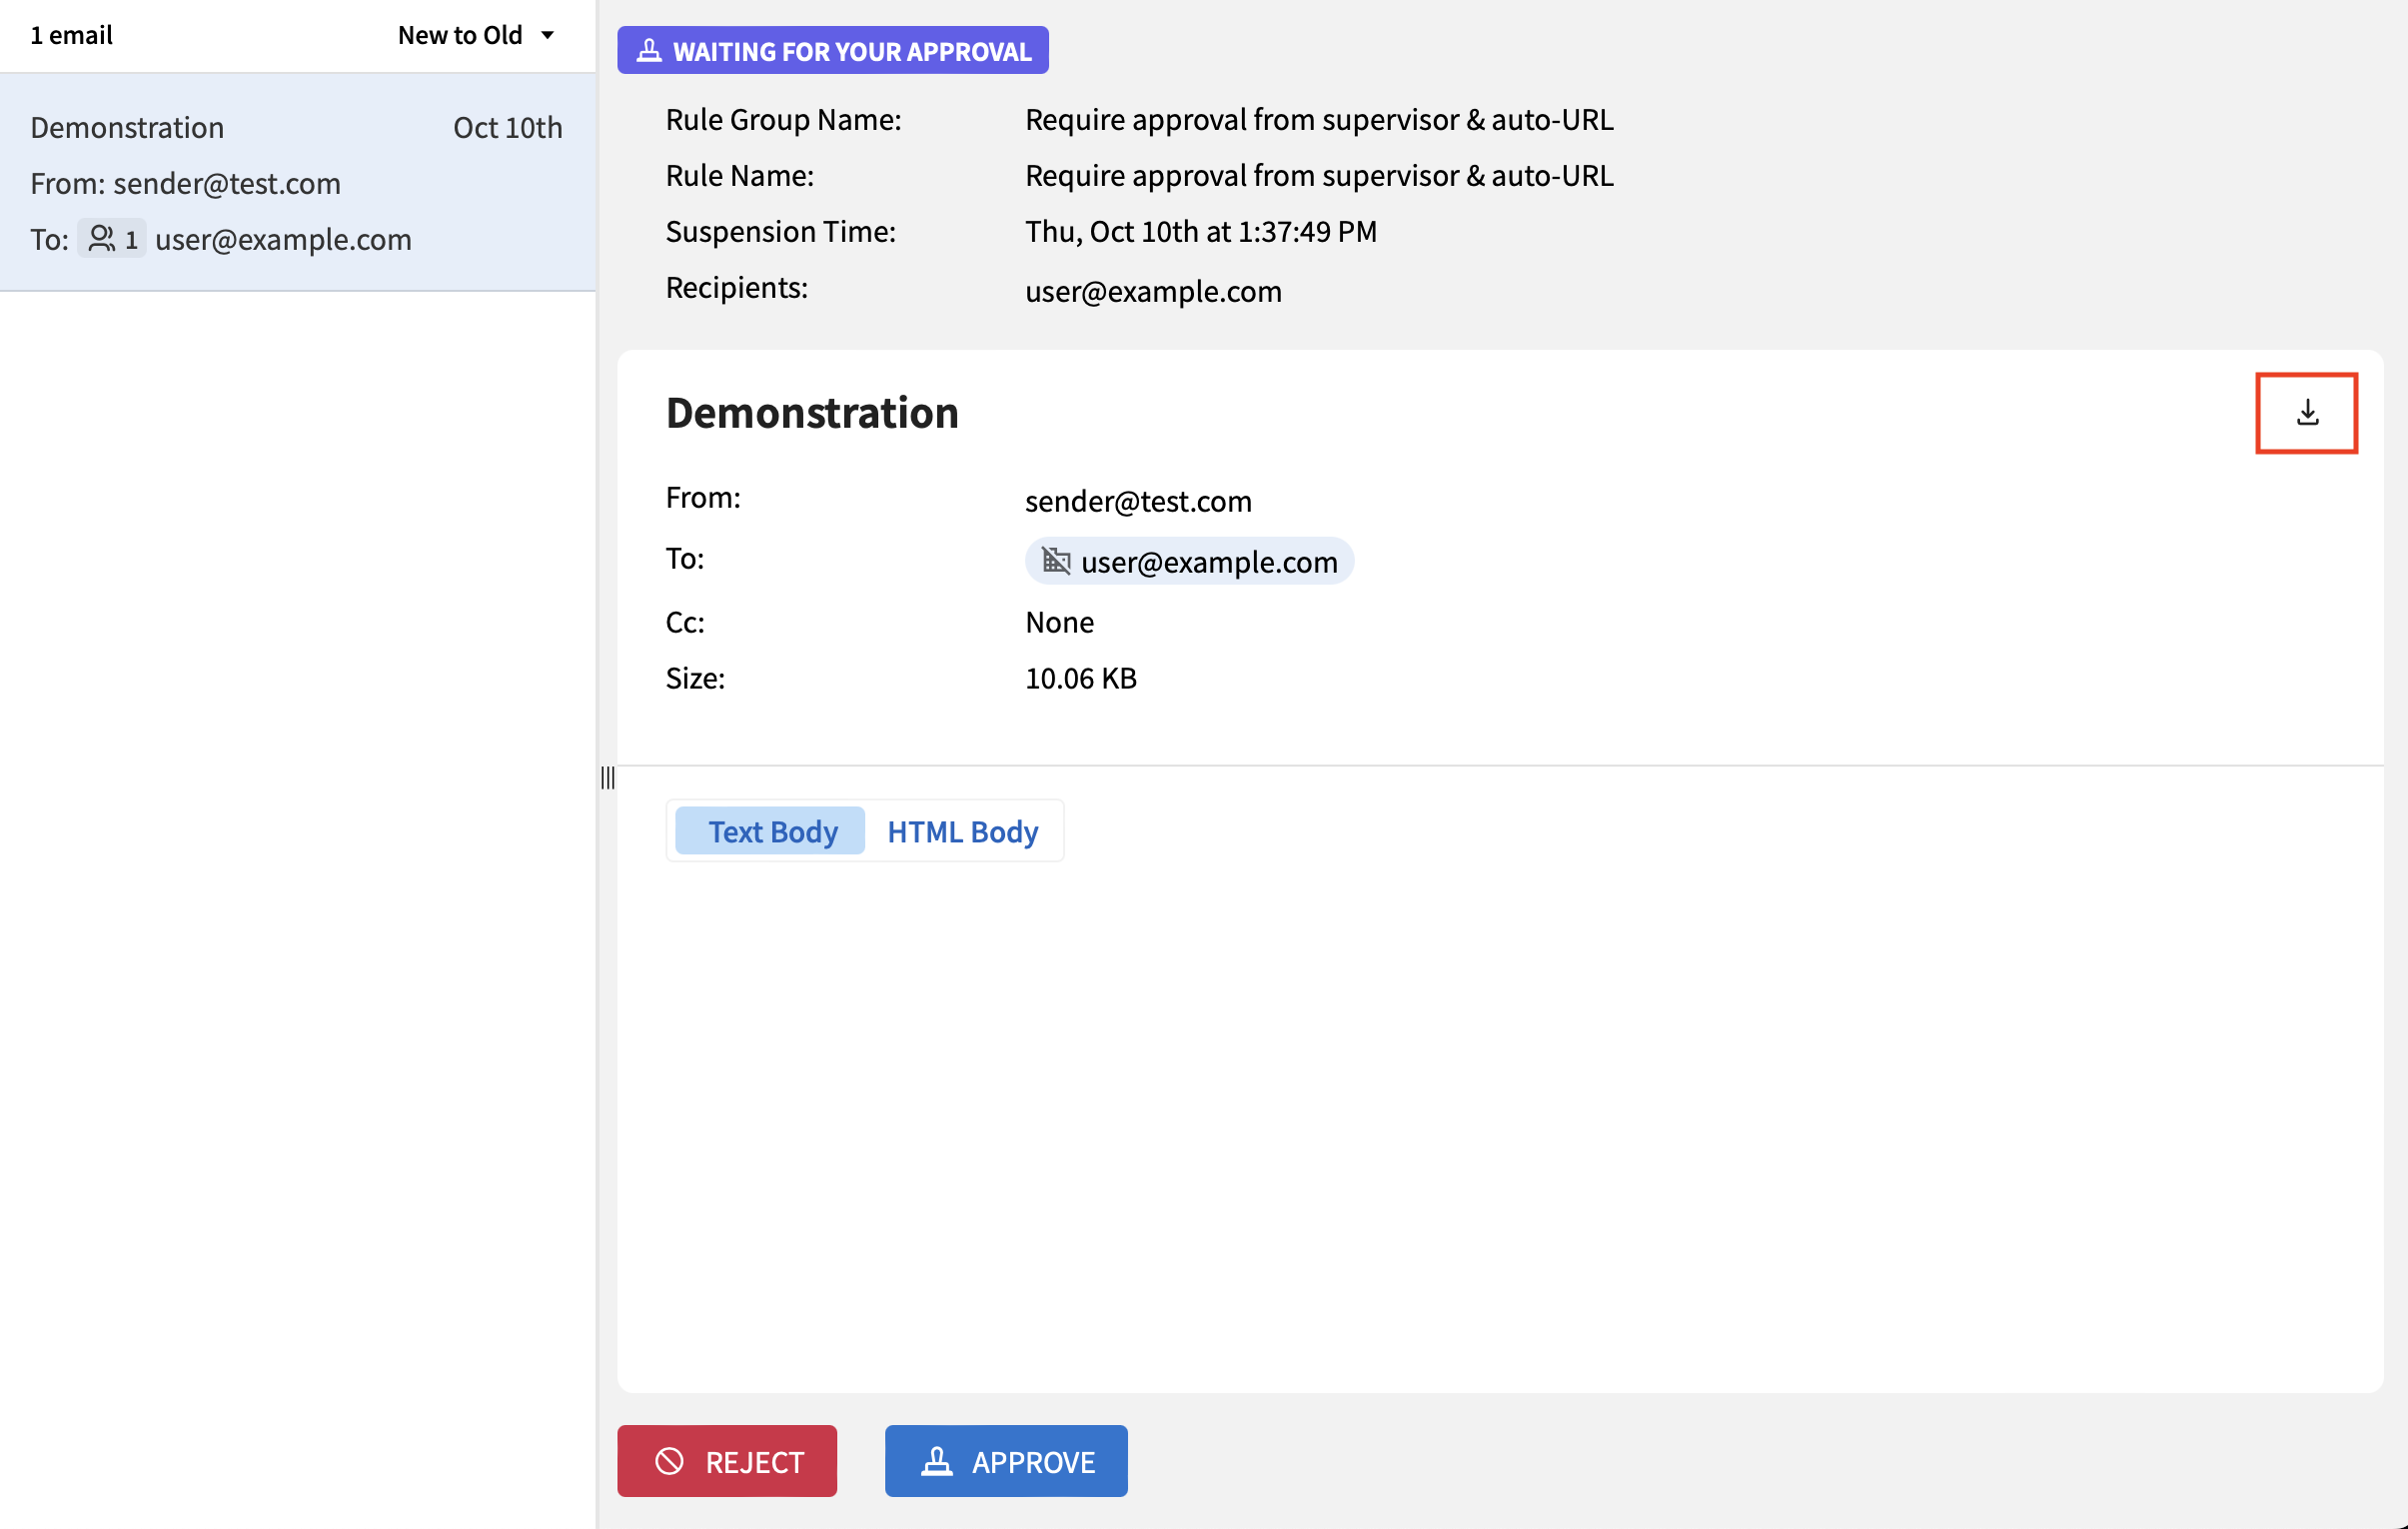This screenshot has width=2408, height=1529.
Task: Click the recipients count people icon
Action: point(102,238)
